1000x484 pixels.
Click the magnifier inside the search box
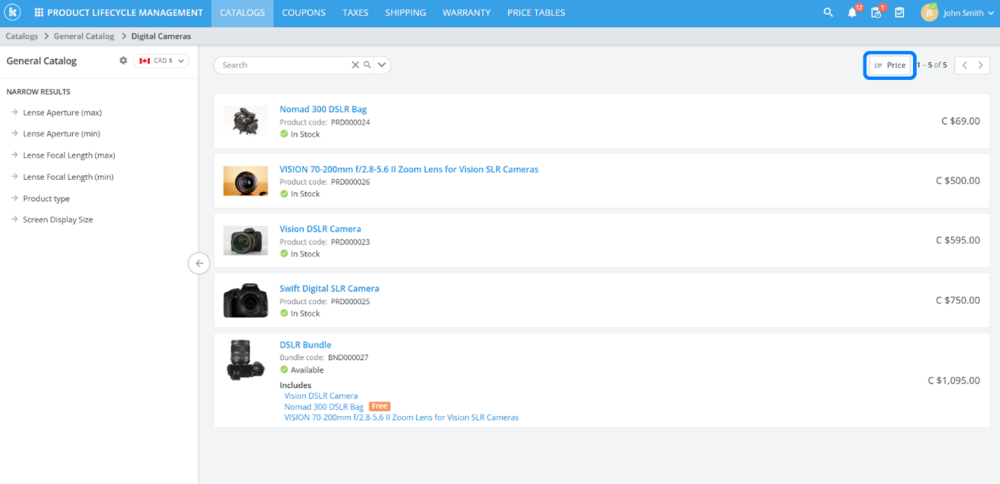click(x=367, y=65)
